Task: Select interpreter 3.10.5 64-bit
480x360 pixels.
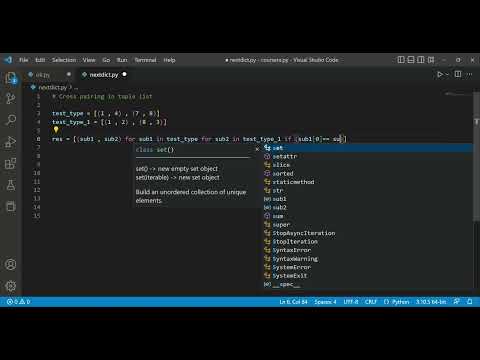Action: pyautogui.click(x=431, y=302)
